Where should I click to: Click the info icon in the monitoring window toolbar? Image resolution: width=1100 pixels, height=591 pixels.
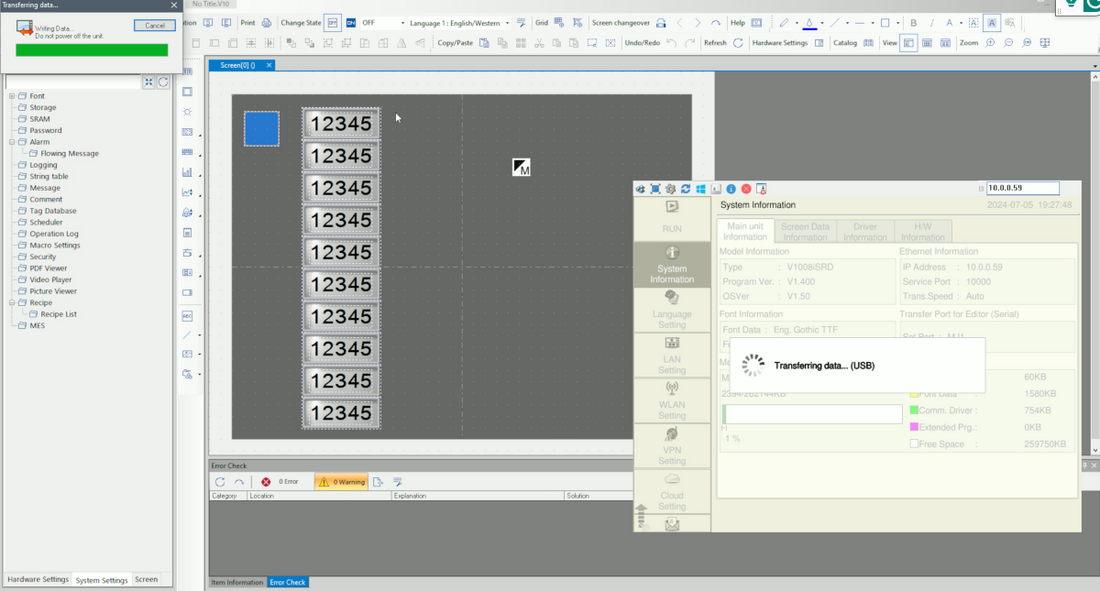pos(731,188)
